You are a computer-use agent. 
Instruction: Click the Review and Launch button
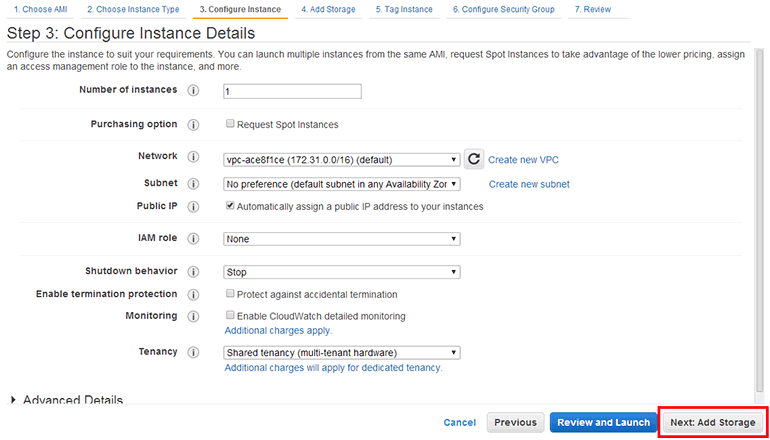603,422
